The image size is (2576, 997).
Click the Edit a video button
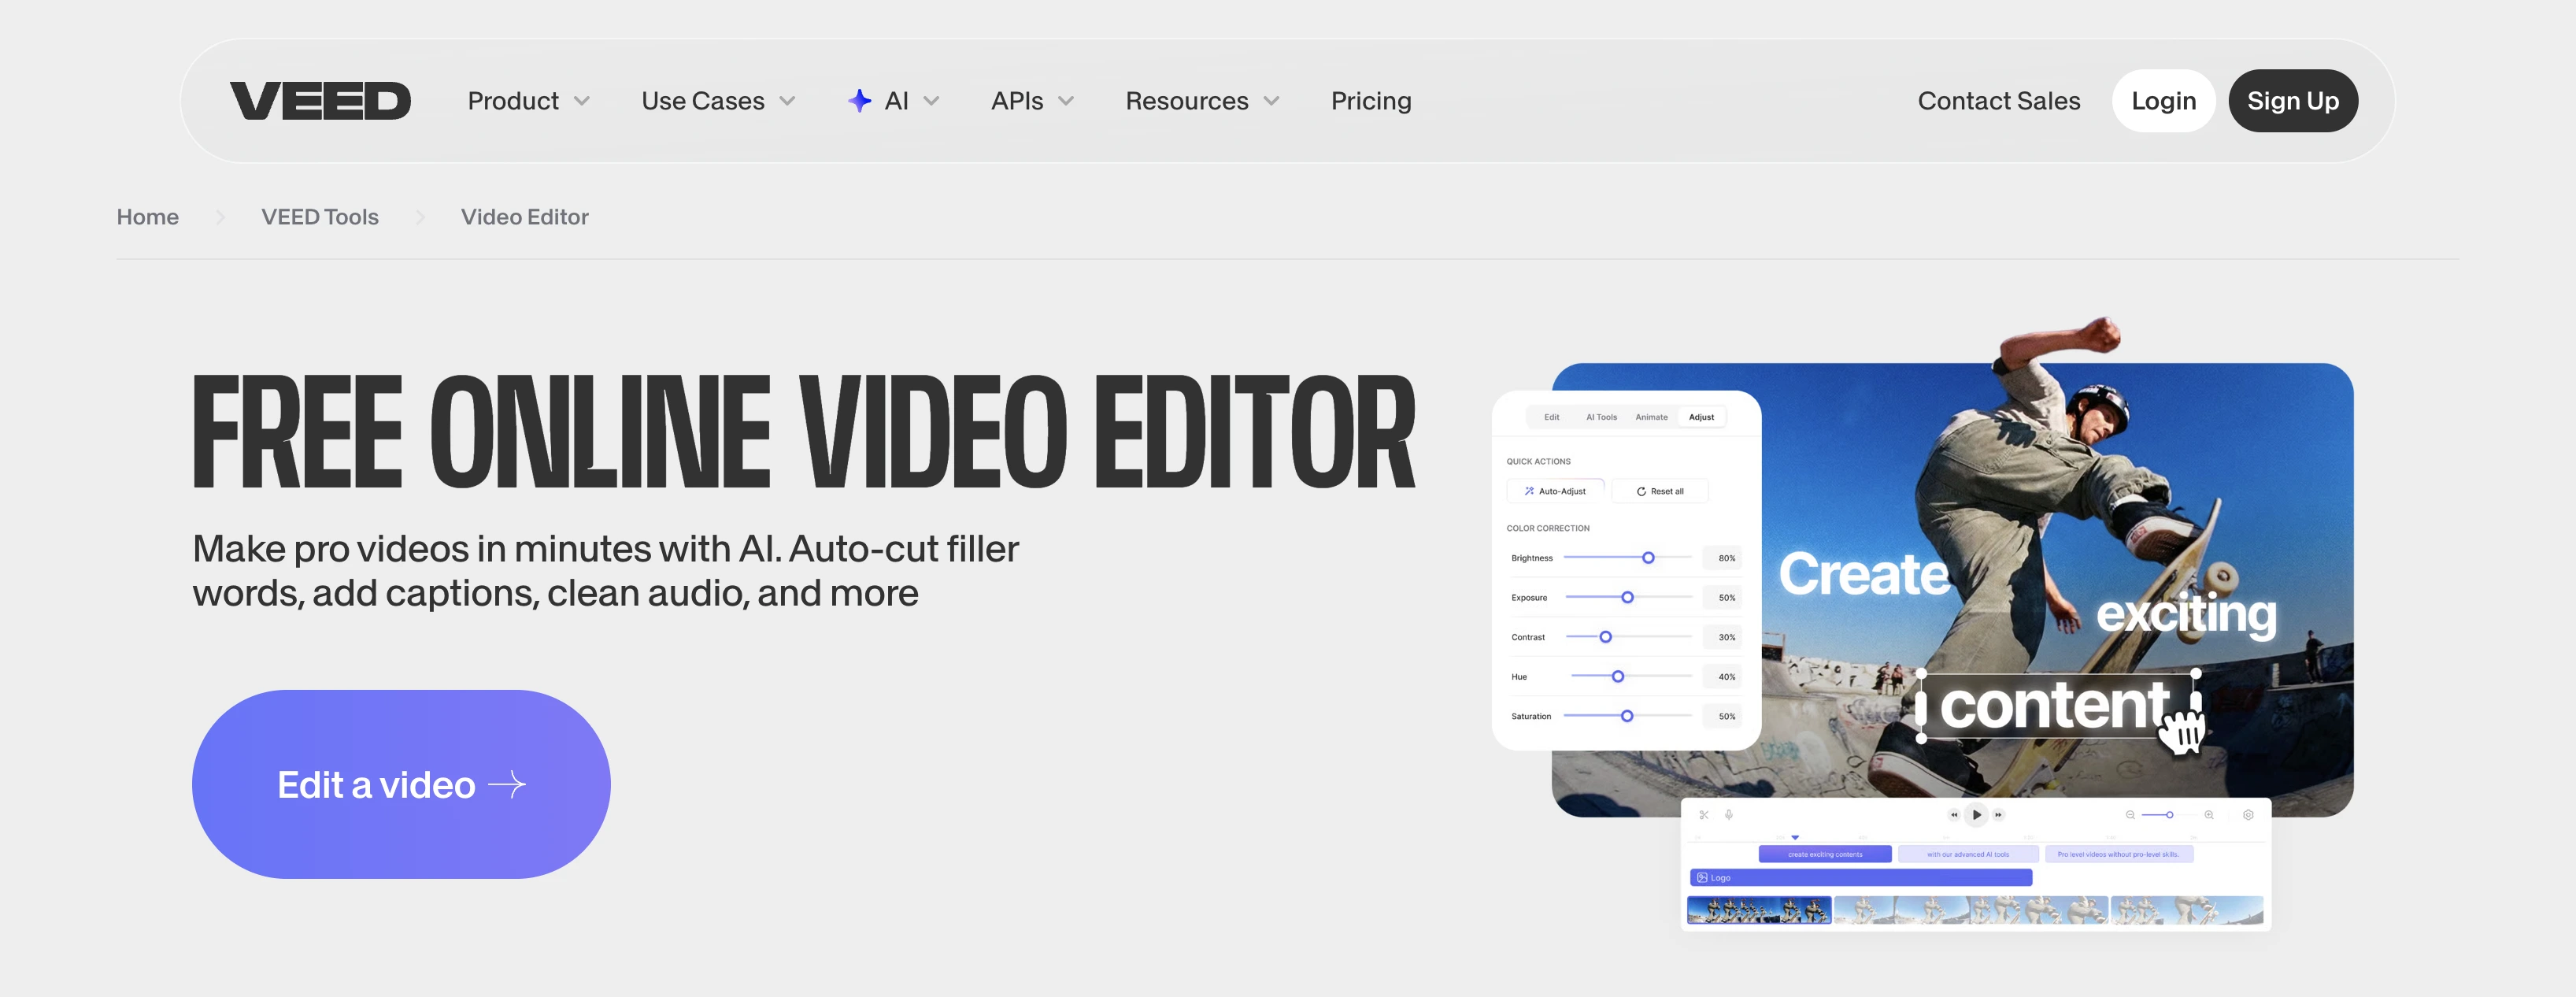[401, 784]
